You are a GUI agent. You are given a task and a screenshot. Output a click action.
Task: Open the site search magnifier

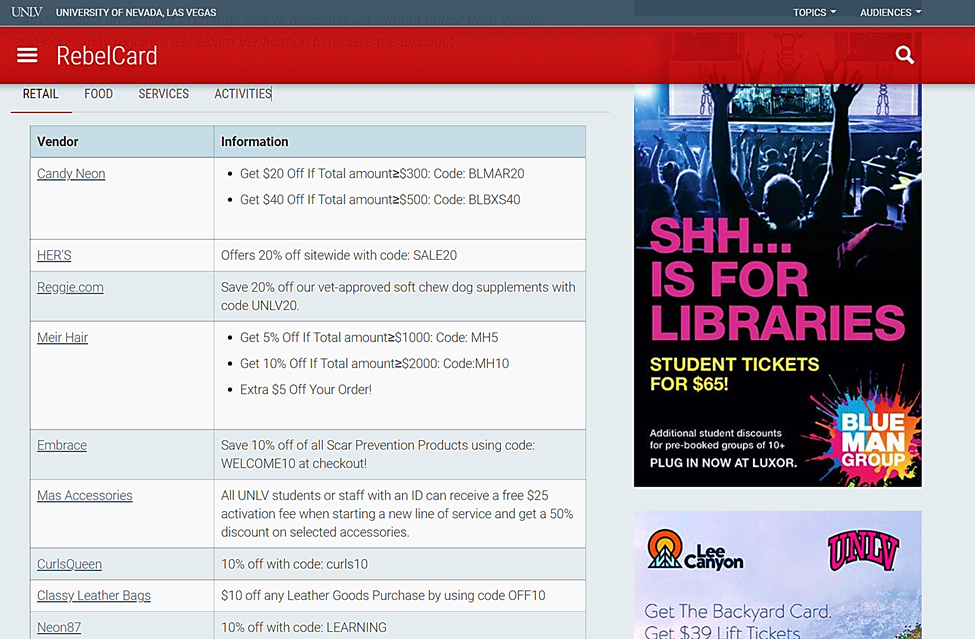(905, 55)
